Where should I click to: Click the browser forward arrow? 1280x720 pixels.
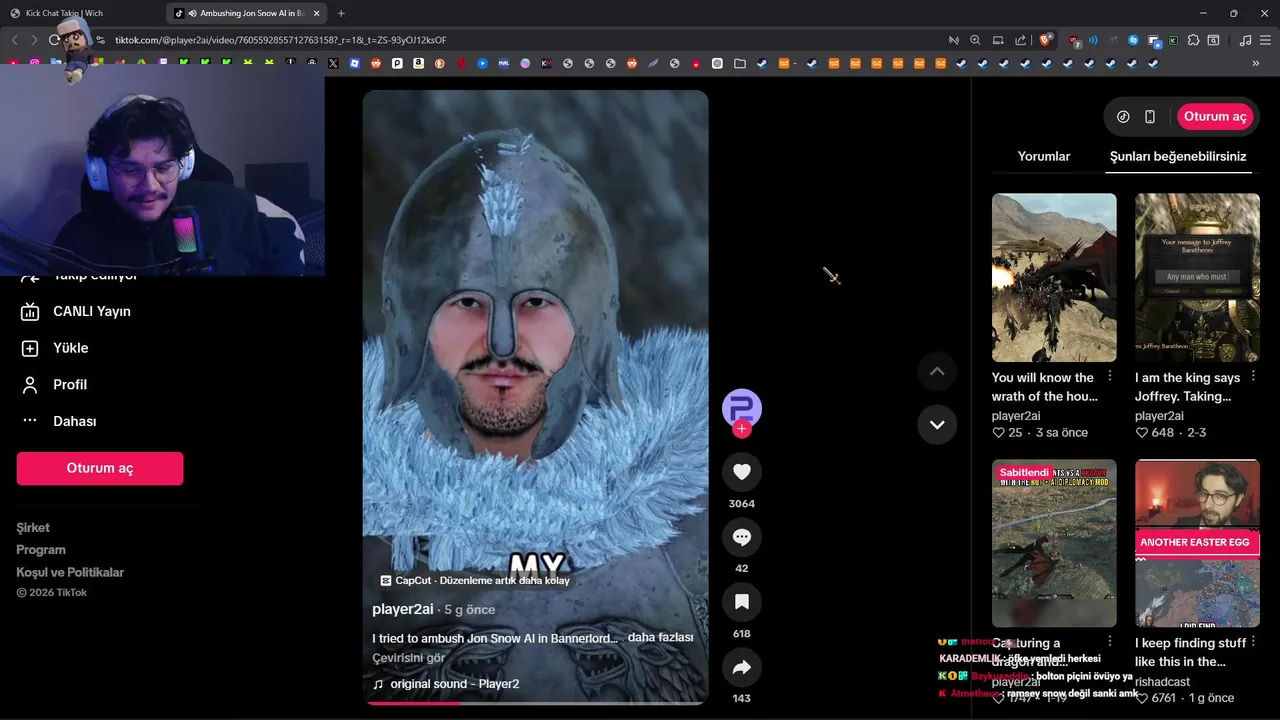34,40
